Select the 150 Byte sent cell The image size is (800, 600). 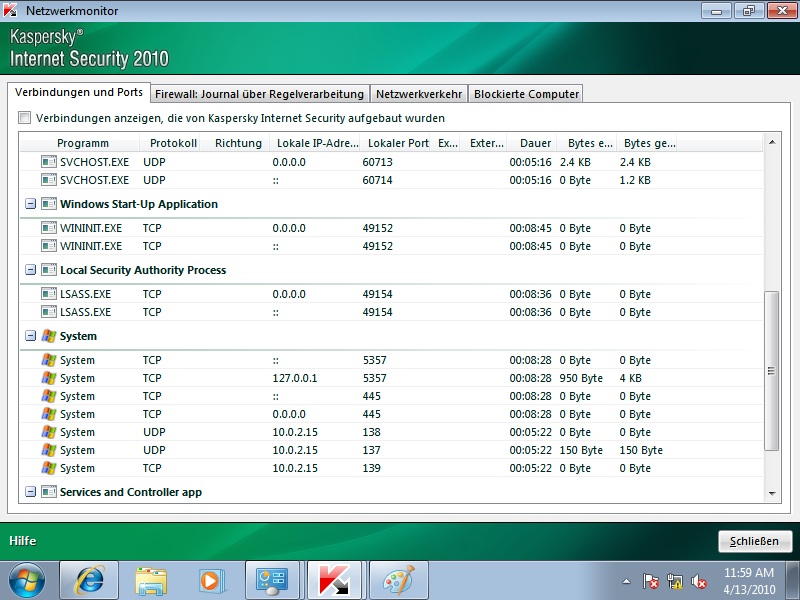tap(641, 450)
